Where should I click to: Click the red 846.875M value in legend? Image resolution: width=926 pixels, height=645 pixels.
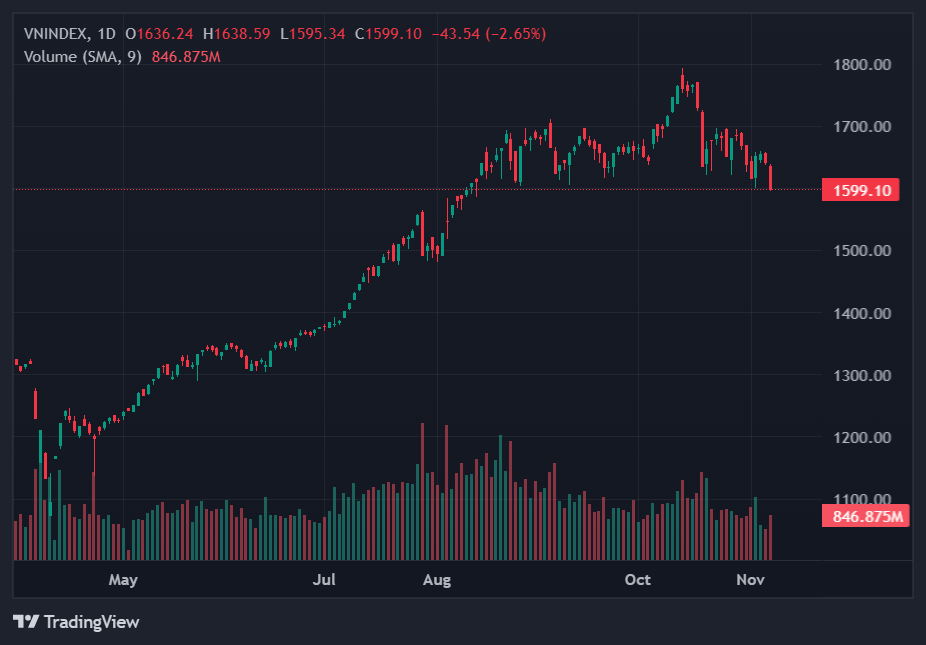coord(186,56)
